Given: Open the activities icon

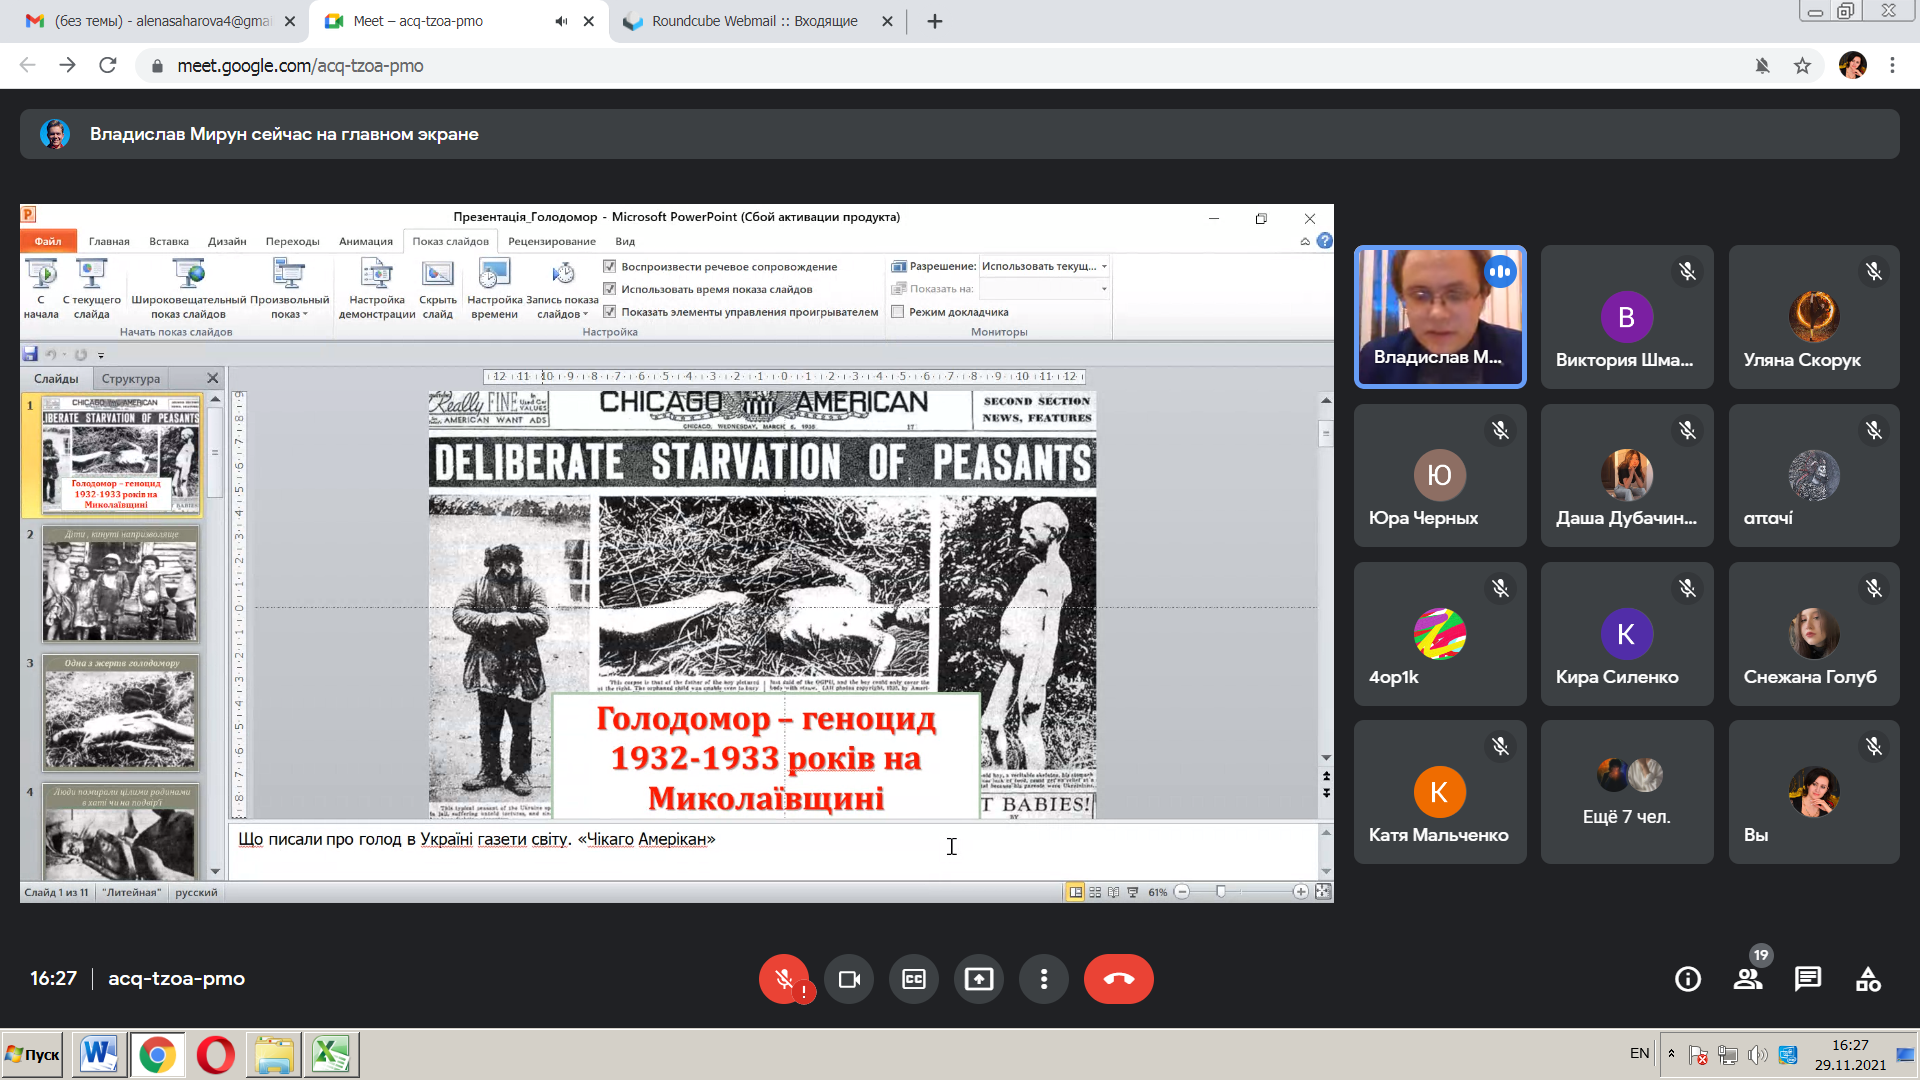Looking at the screenshot, I should tap(1868, 979).
